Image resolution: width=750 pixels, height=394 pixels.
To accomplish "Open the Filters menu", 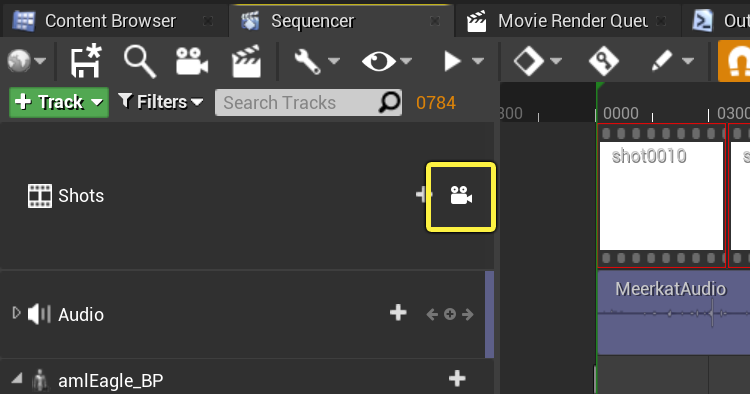I will [x=161, y=102].
